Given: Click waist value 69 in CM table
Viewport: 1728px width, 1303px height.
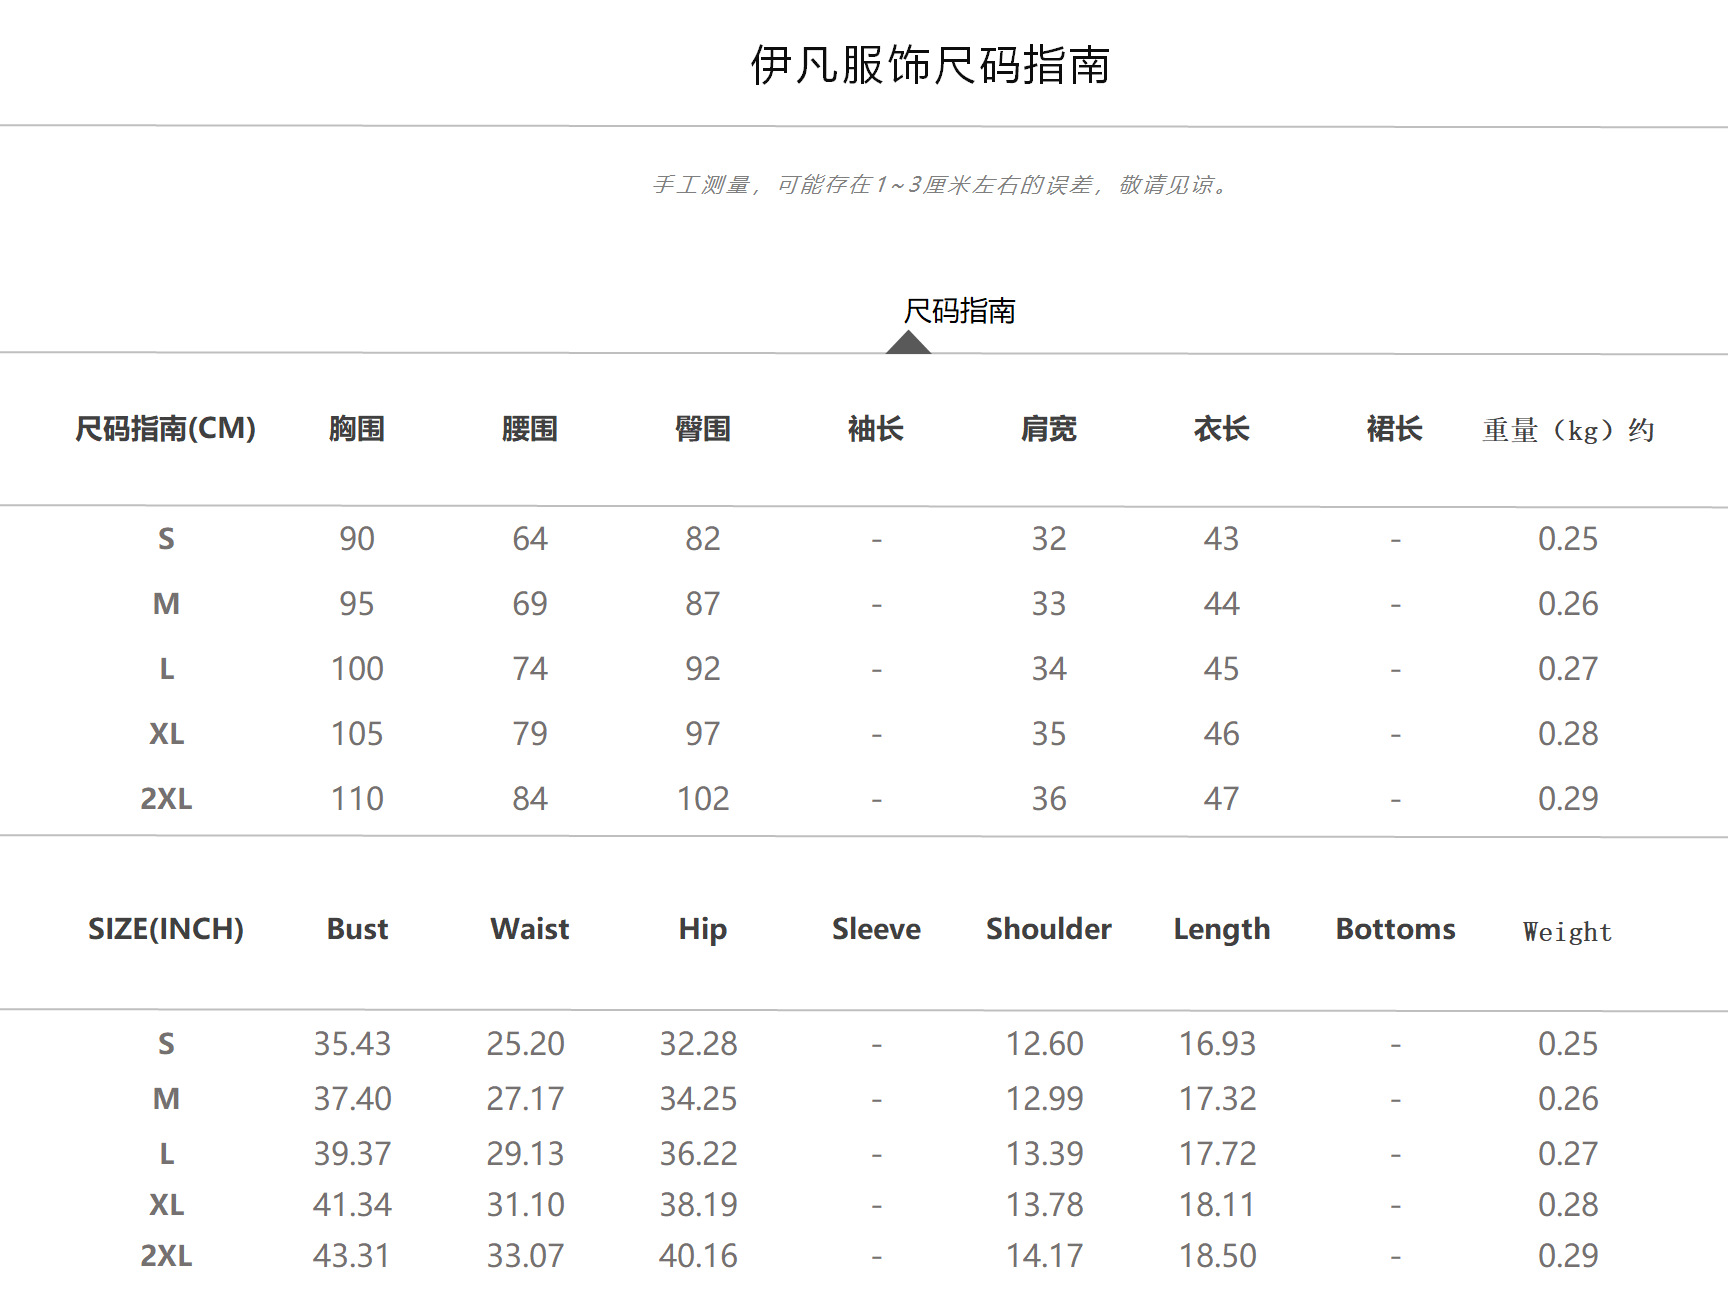Looking at the screenshot, I should 530,604.
